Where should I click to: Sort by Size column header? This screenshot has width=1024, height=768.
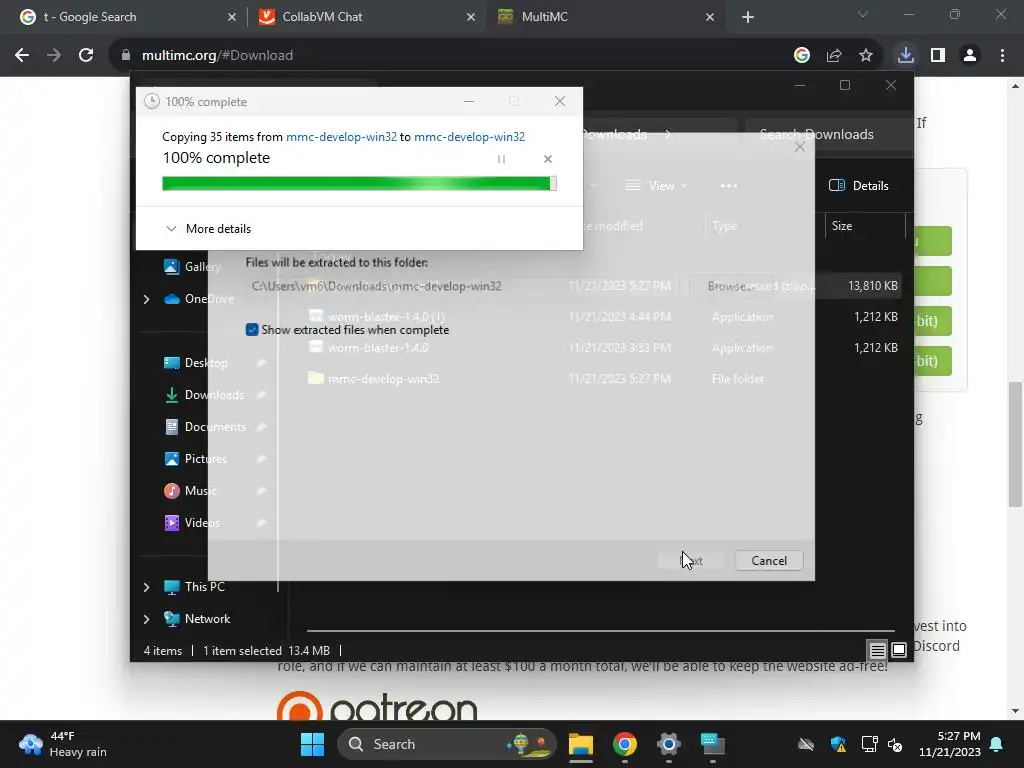[x=865, y=226]
